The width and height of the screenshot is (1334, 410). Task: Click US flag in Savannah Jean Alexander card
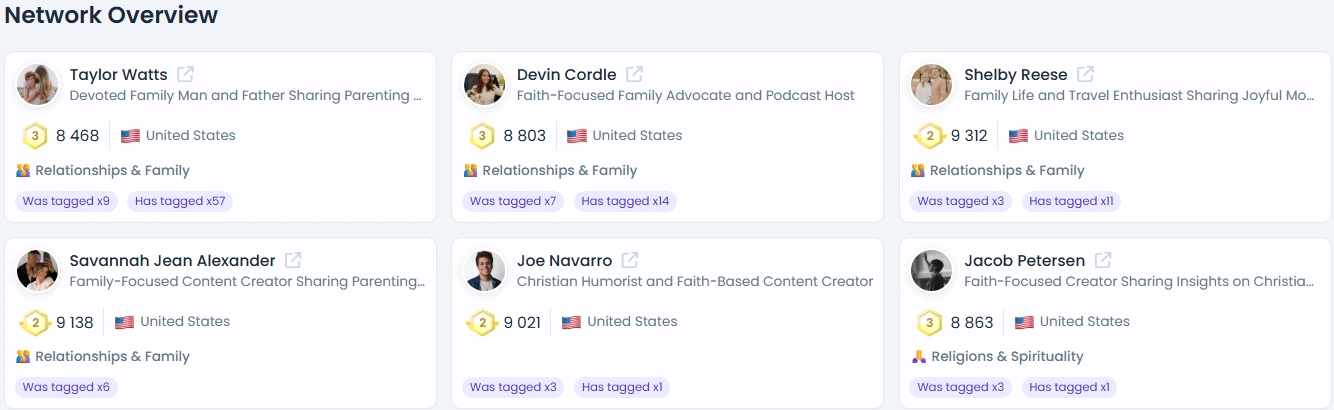[124, 322]
